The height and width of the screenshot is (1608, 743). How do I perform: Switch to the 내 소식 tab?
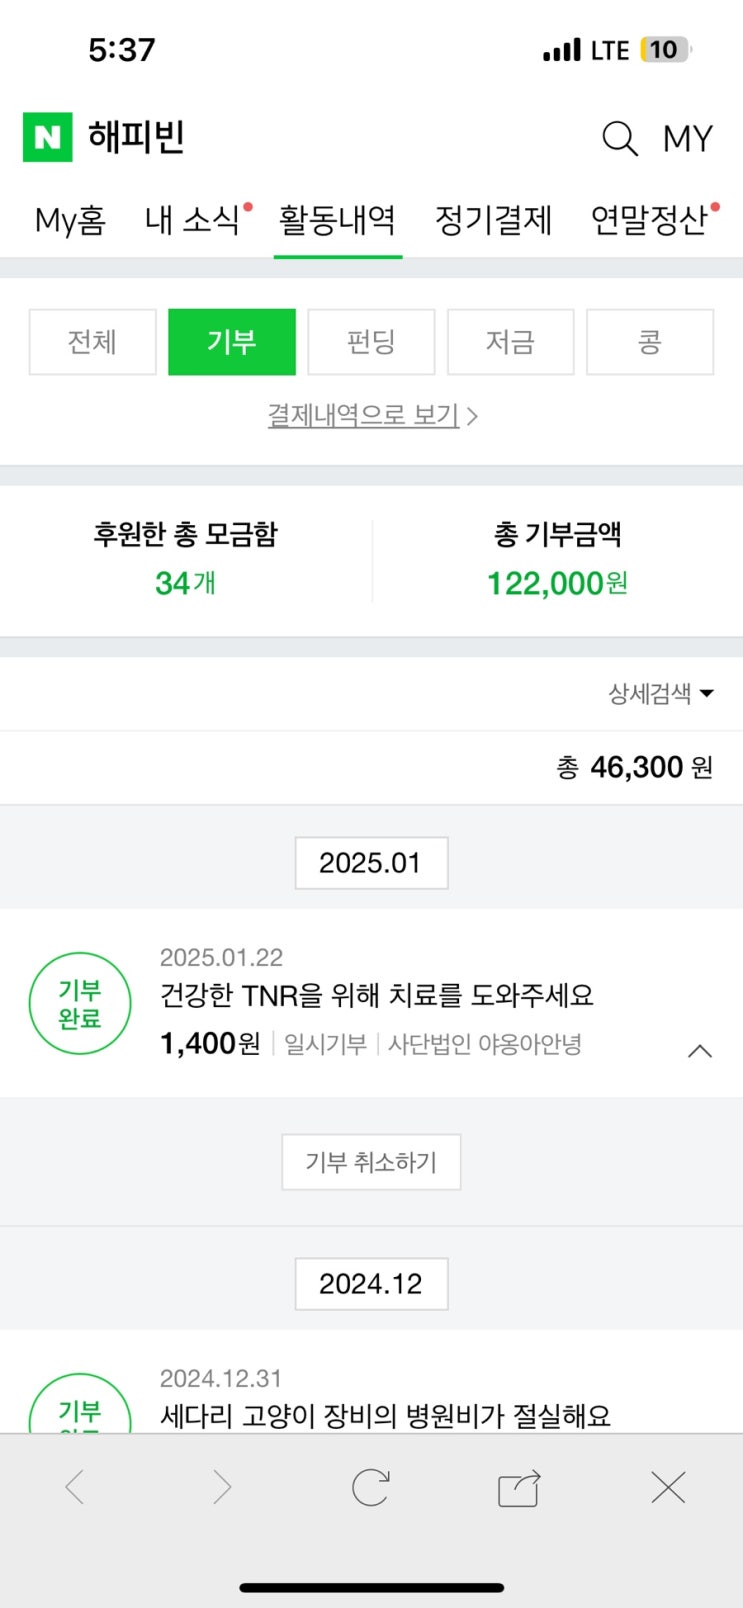pyautogui.click(x=193, y=220)
